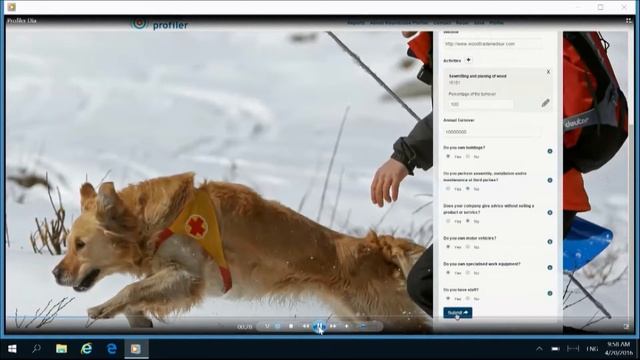
Task: Select No for Do you own motor vehicles
Action: click(468, 247)
